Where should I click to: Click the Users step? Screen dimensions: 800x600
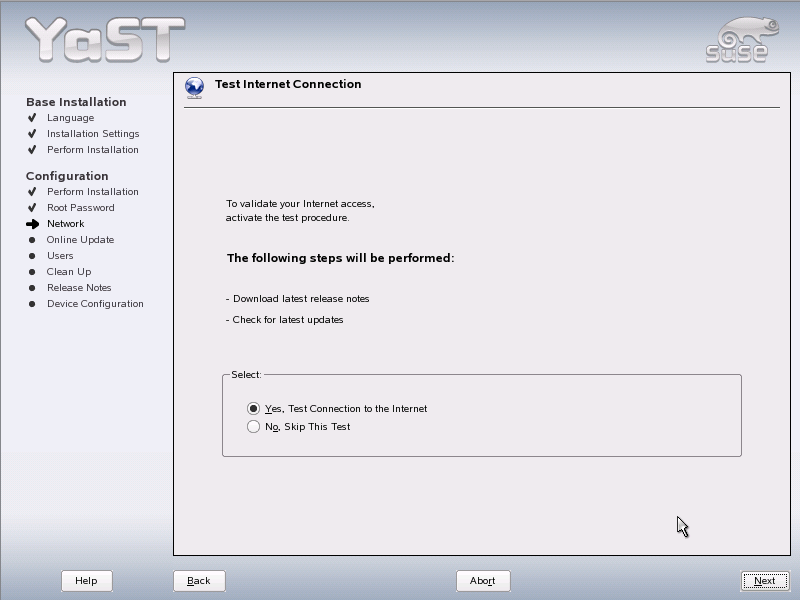point(60,256)
